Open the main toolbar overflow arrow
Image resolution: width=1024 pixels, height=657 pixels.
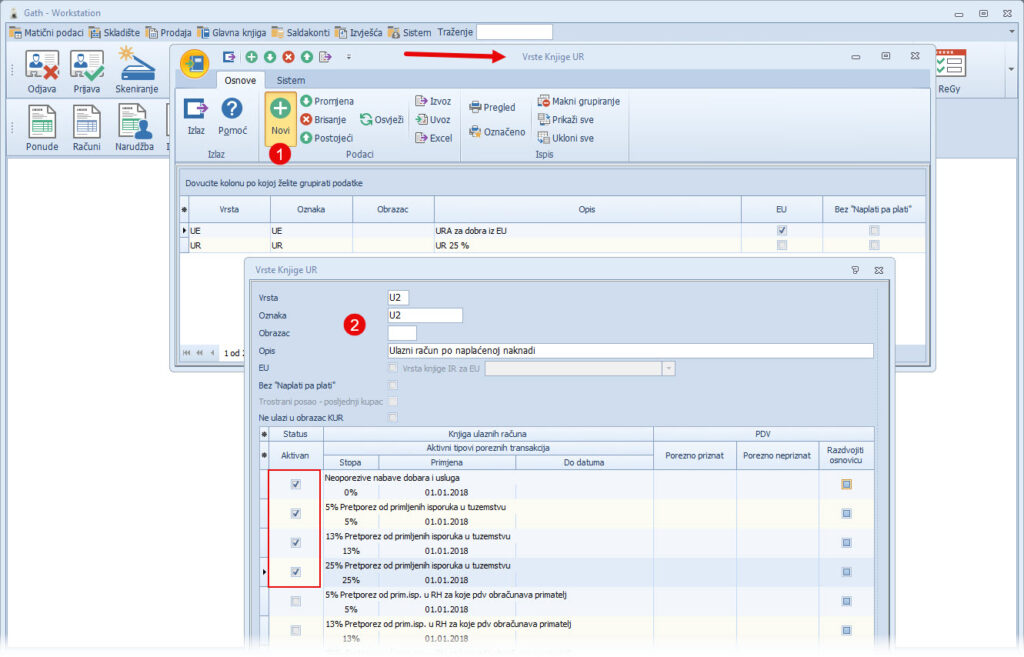[1010, 69]
